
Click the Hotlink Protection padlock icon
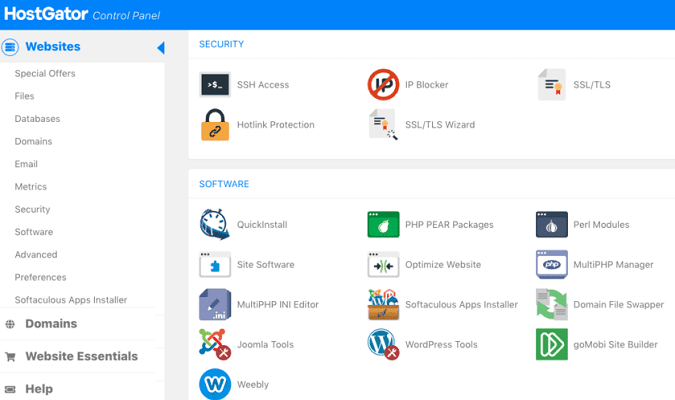215,124
